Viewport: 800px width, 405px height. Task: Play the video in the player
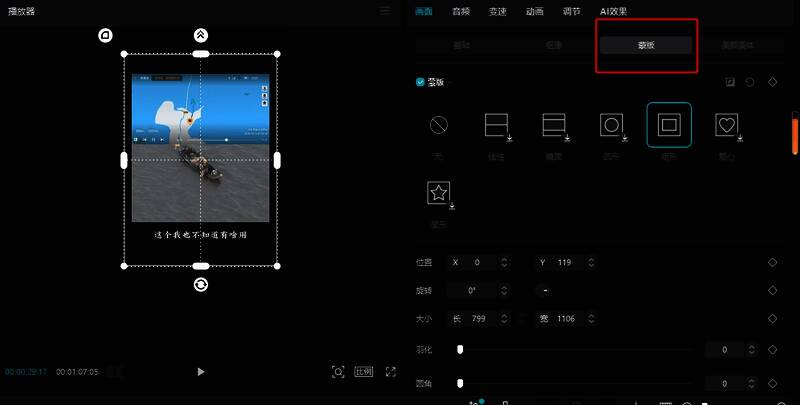pyautogui.click(x=201, y=372)
